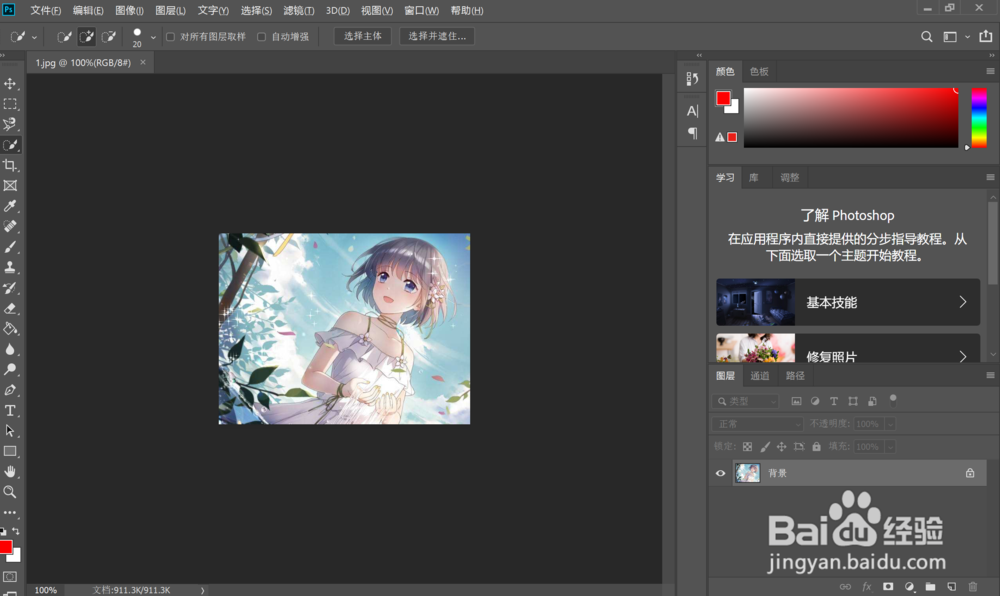Open the blend mode dropdown 正常
1000x596 pixels.
(x=758, y=424)
